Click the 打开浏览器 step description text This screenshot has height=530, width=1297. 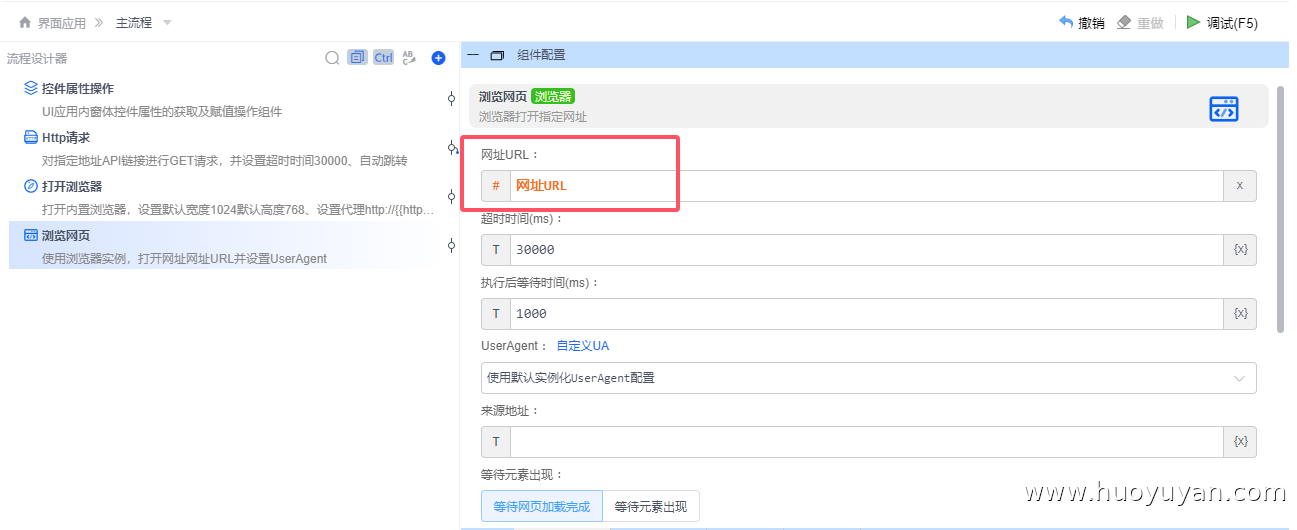point(239,210)
